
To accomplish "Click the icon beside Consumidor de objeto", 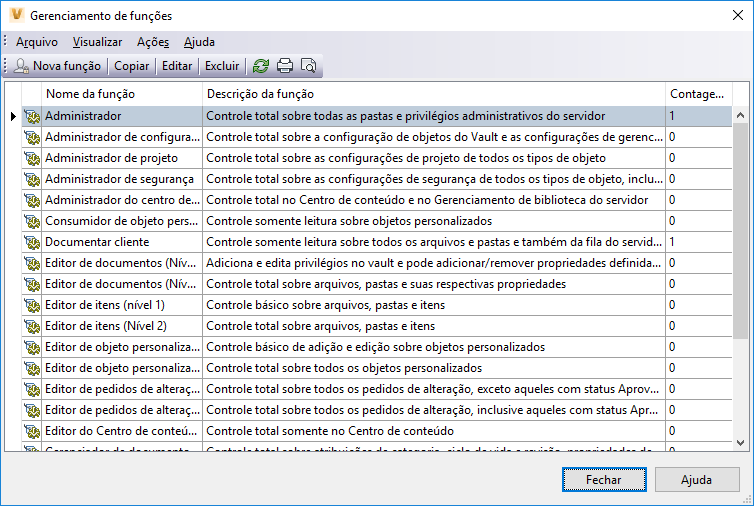I will click(31, 221).
